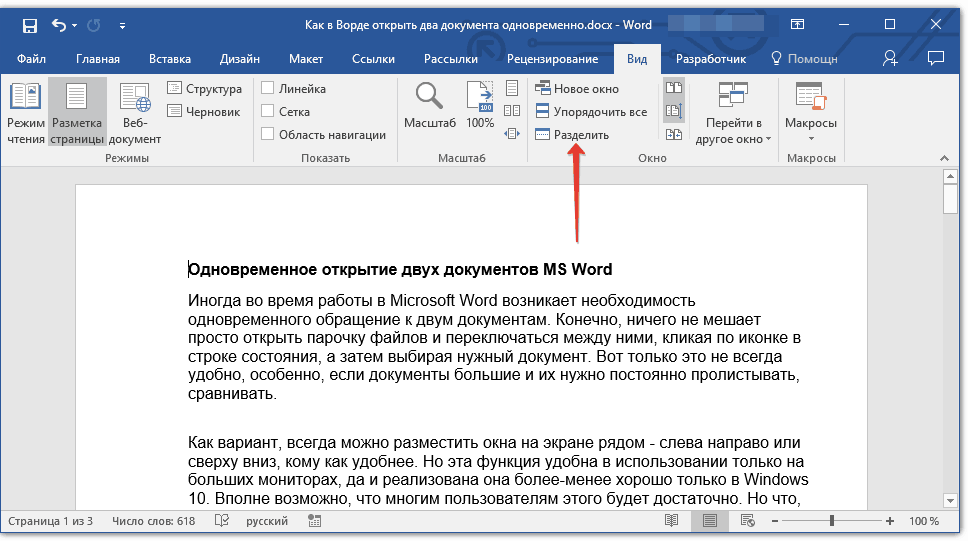The width and height of the screenshot is (968, 541).
Task: Check the Navigation Pane (Область навигации) box
Action: pyautogui.click(x=268, y=135)
